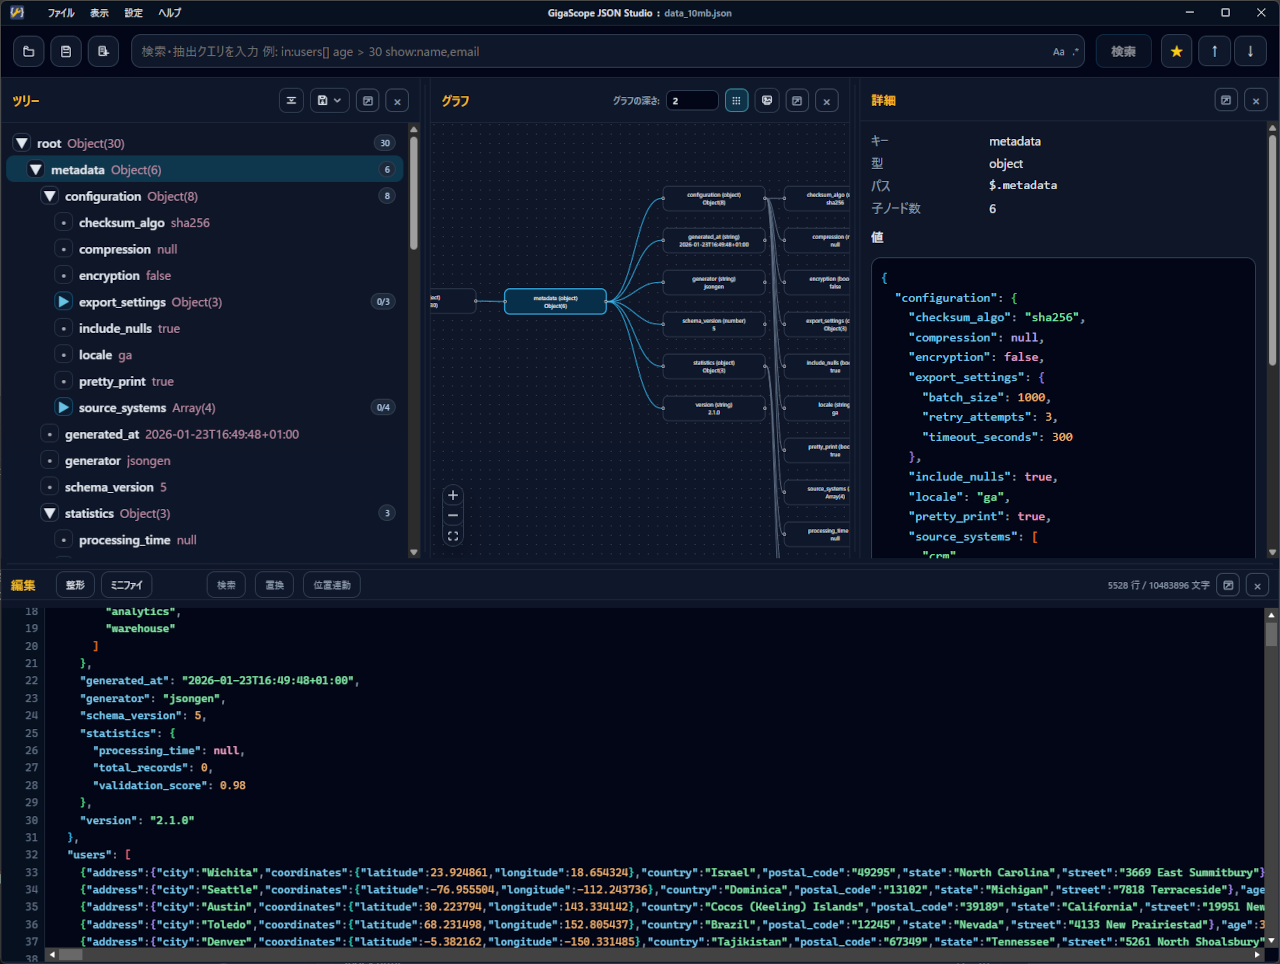Viewport: 1280px width, 964px height.
Task: Expand the source_systems Array(4) node
Action: pos(64,408)
